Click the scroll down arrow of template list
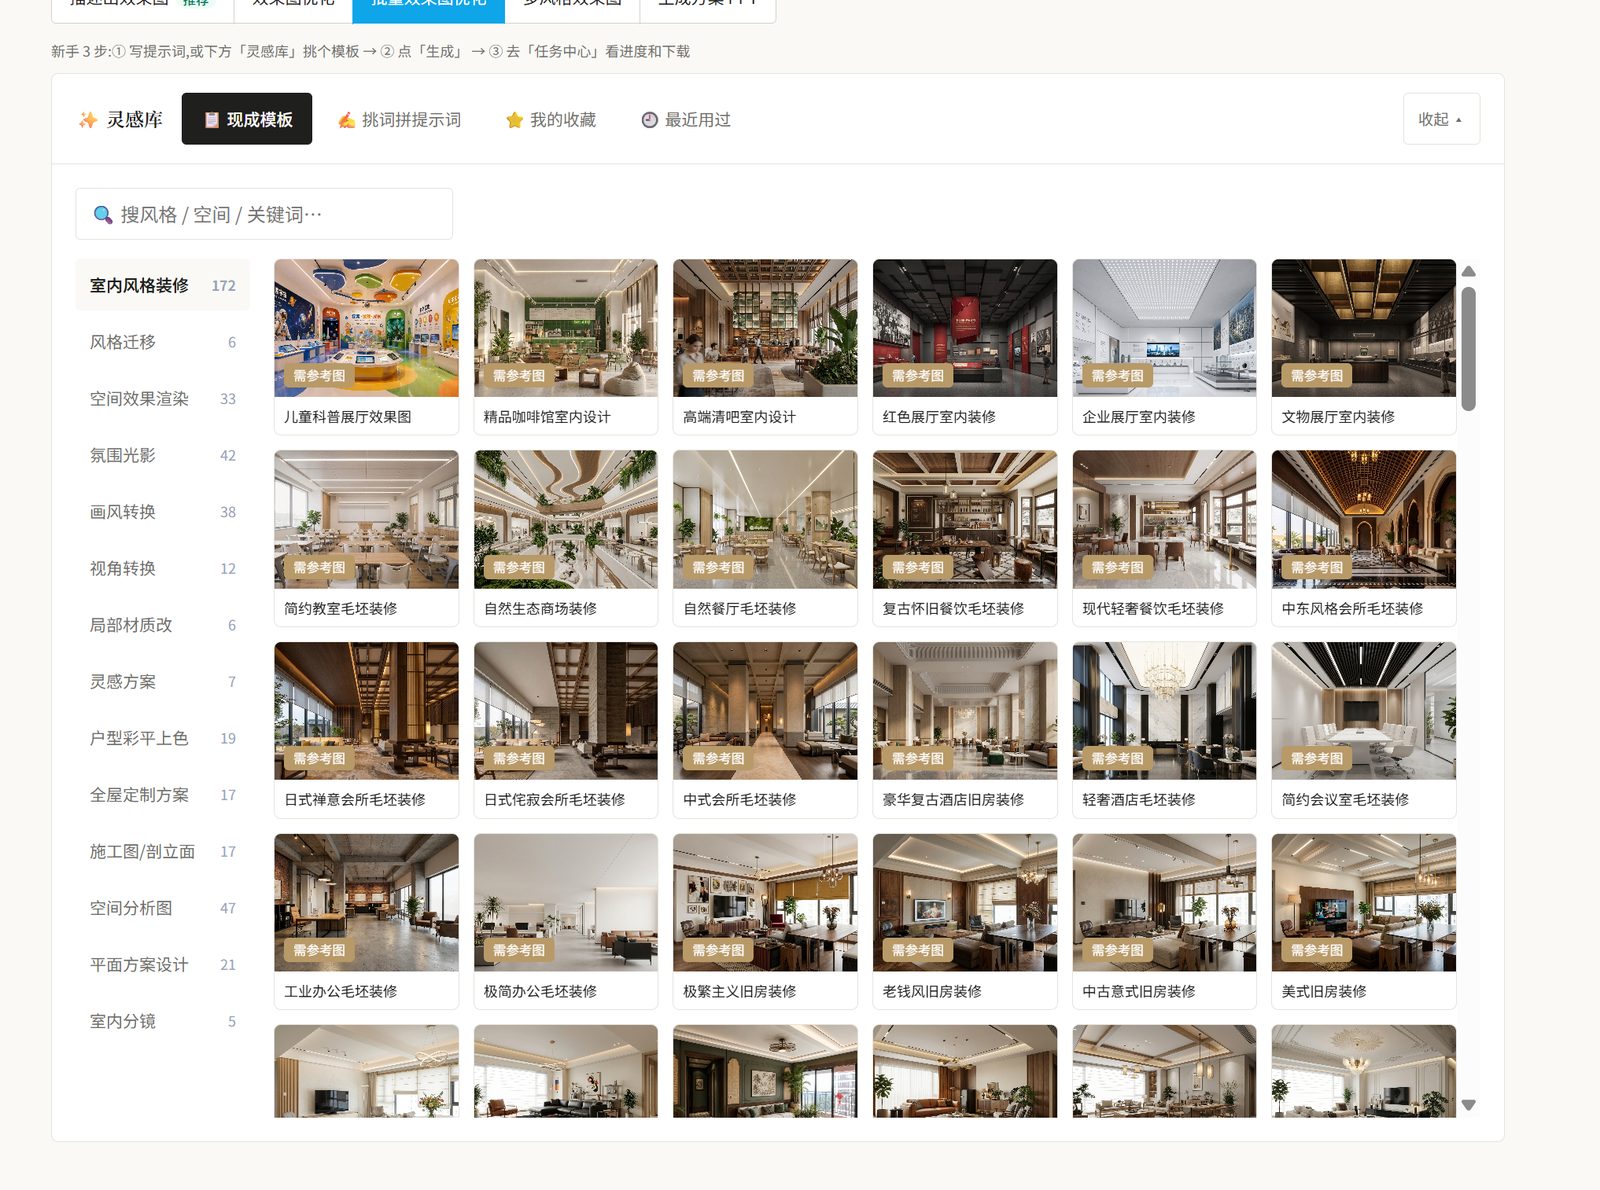Screen dimensions: 1600x1190 (x=1468, y=1105)
